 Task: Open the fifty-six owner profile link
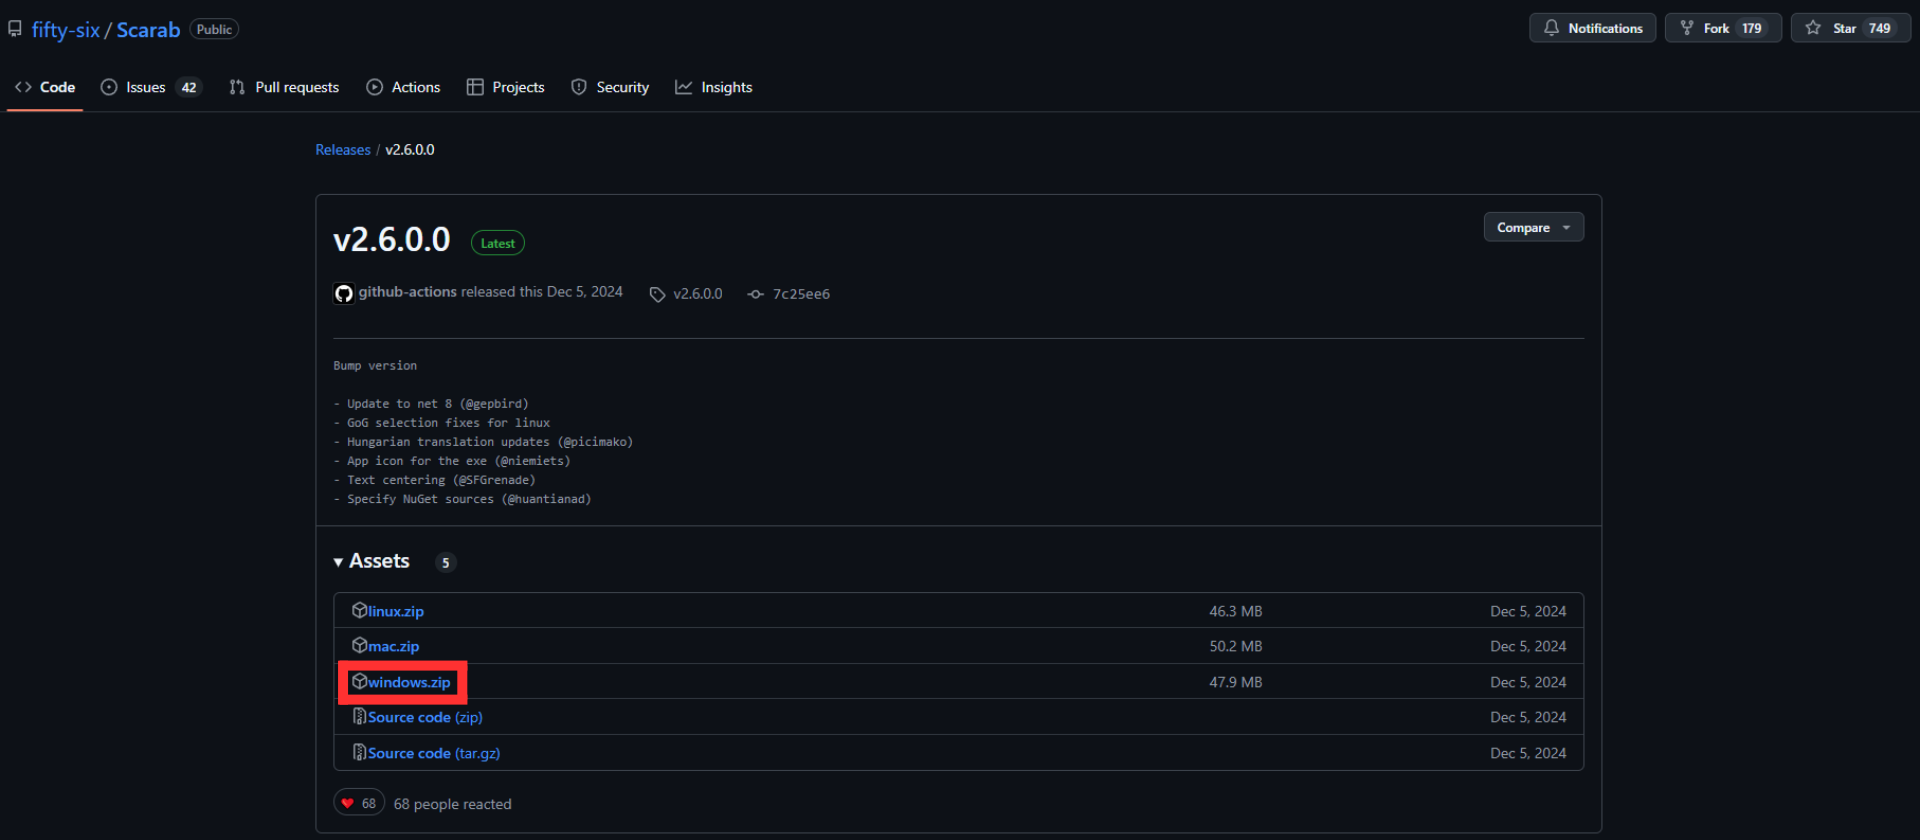pos(66,30)
